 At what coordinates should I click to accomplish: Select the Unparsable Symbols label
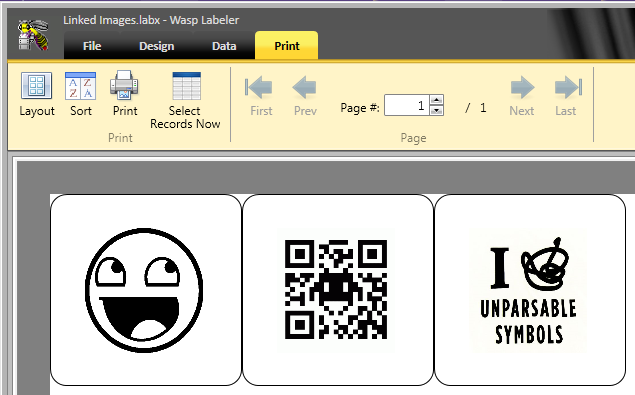(530, 290)
